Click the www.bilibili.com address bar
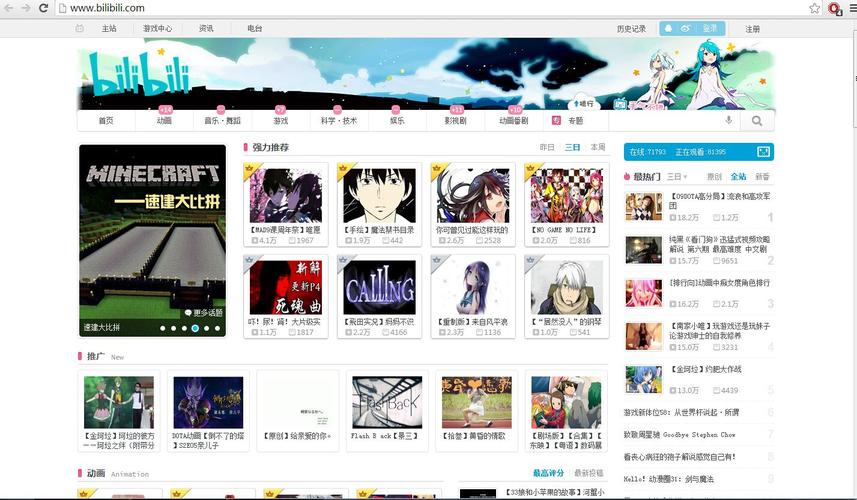857x500 pixels. pyautogui.click(x=432, y=8)
